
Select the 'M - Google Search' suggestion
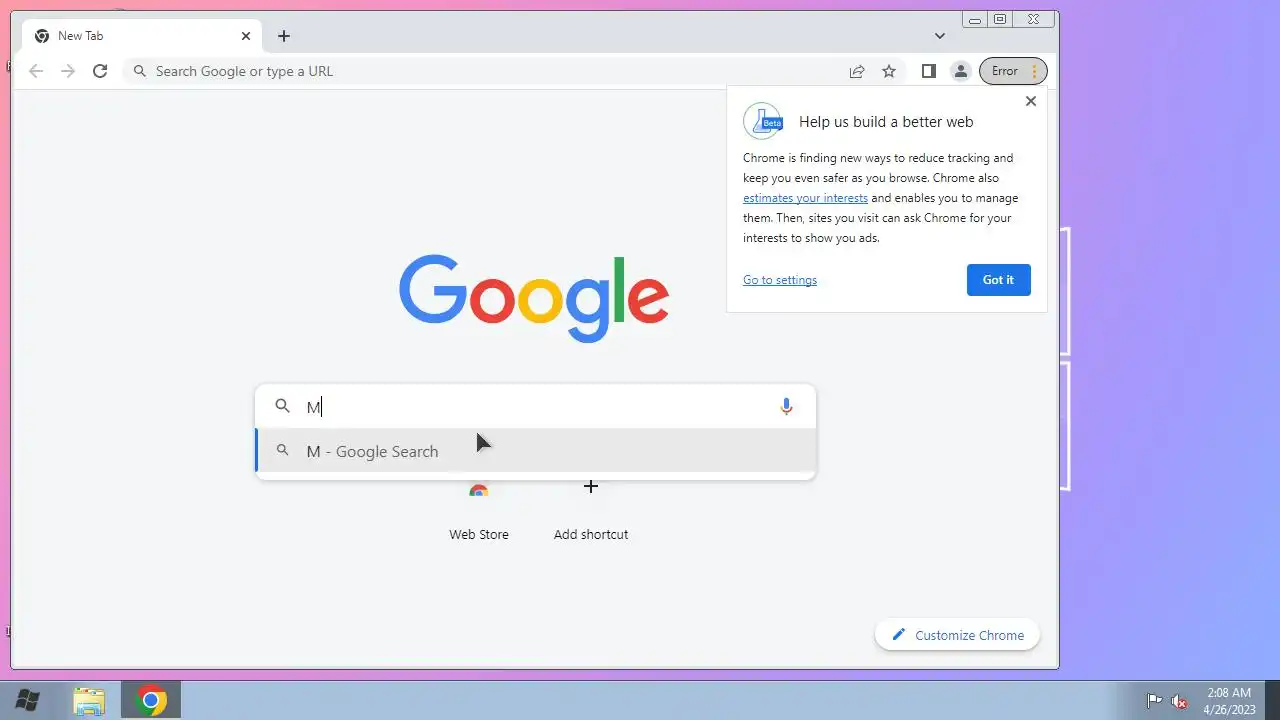click(536, 451)
